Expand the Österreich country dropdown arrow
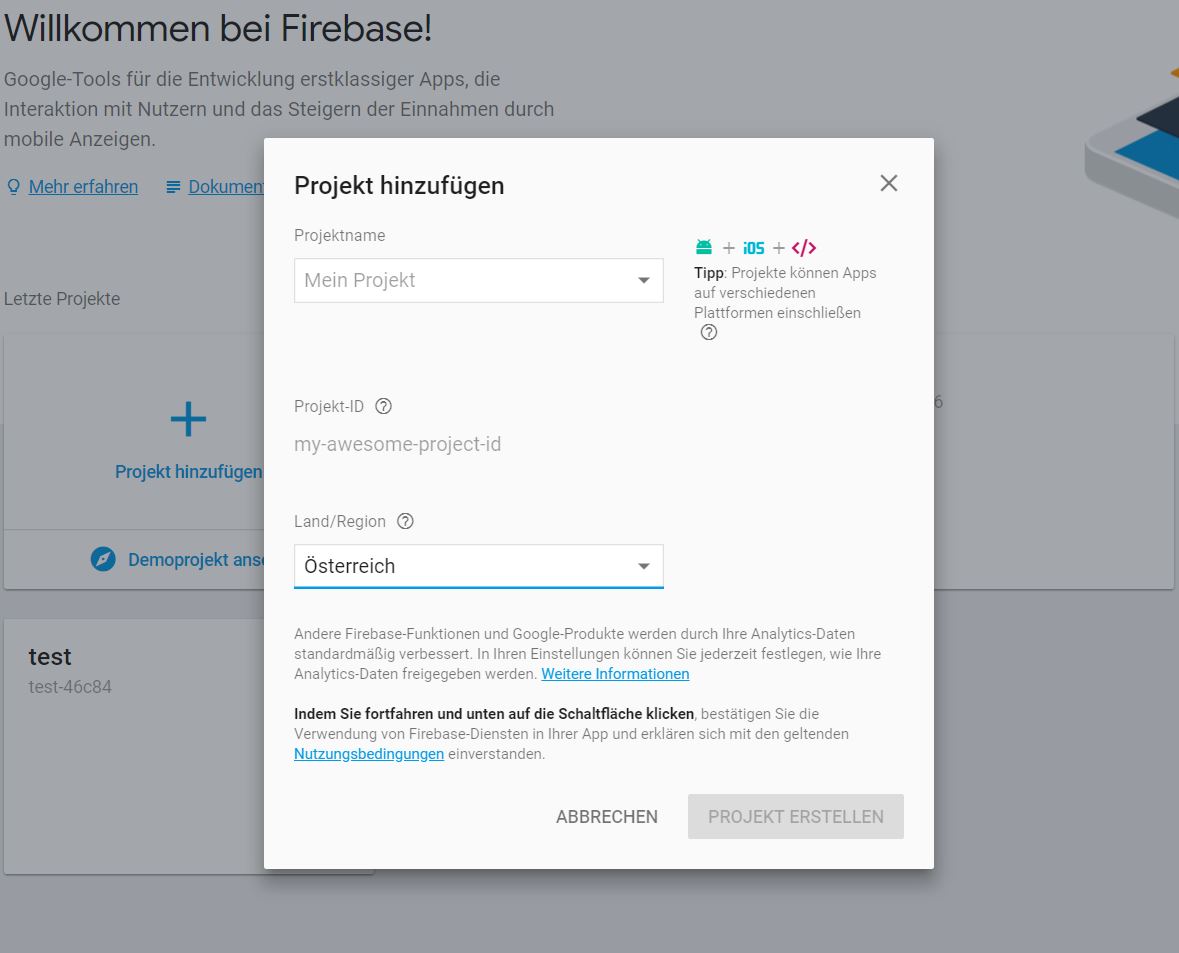1179x953 pixels. [x=644, y=566]
